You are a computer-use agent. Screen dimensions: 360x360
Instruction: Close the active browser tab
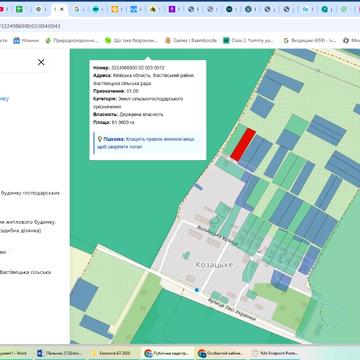tap(62, 9)
